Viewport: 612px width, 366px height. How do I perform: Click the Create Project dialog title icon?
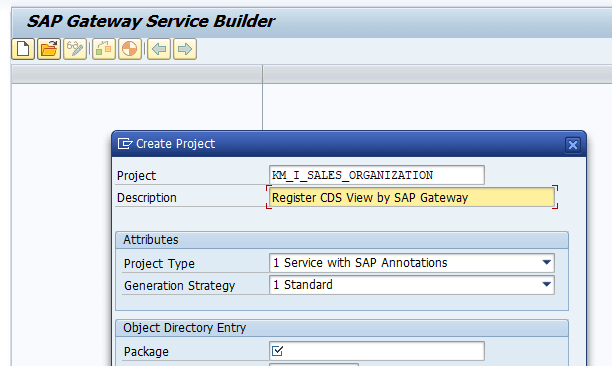[x=125, y=144]
